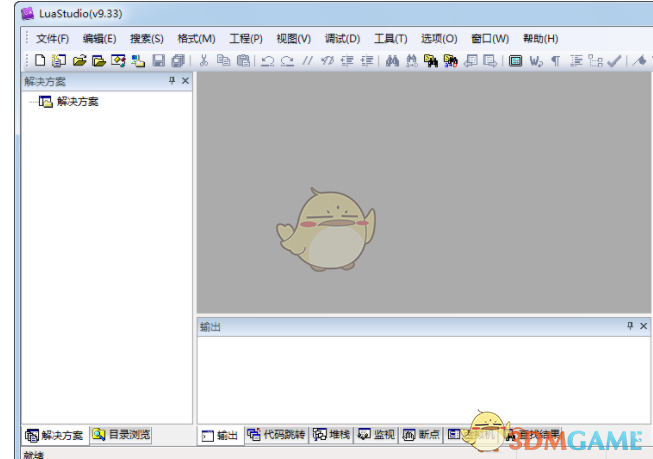This screenshot has height=459, width=653.
Task: Click the LuaStudio app icon in title bar
Action: (27, 14)
